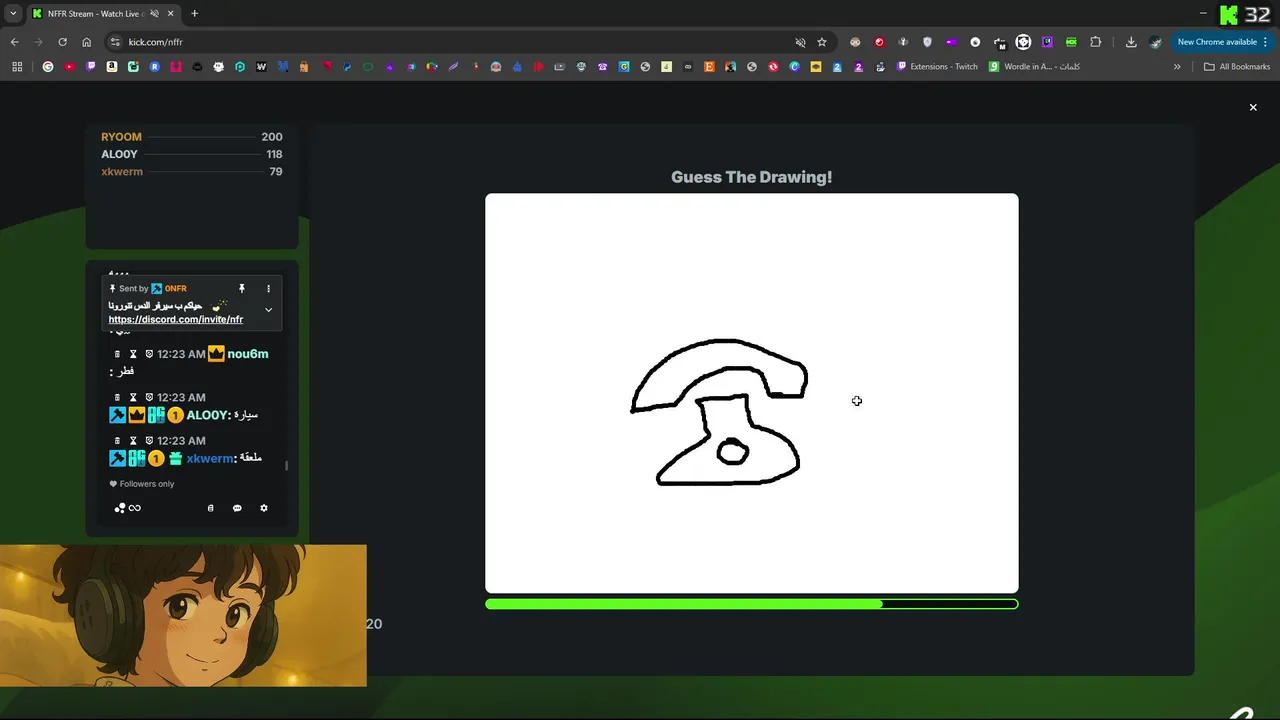This screenshot has height=720, width=1280.
Task: Open the tab search dropdown arrow
Action: click(13, 14)
